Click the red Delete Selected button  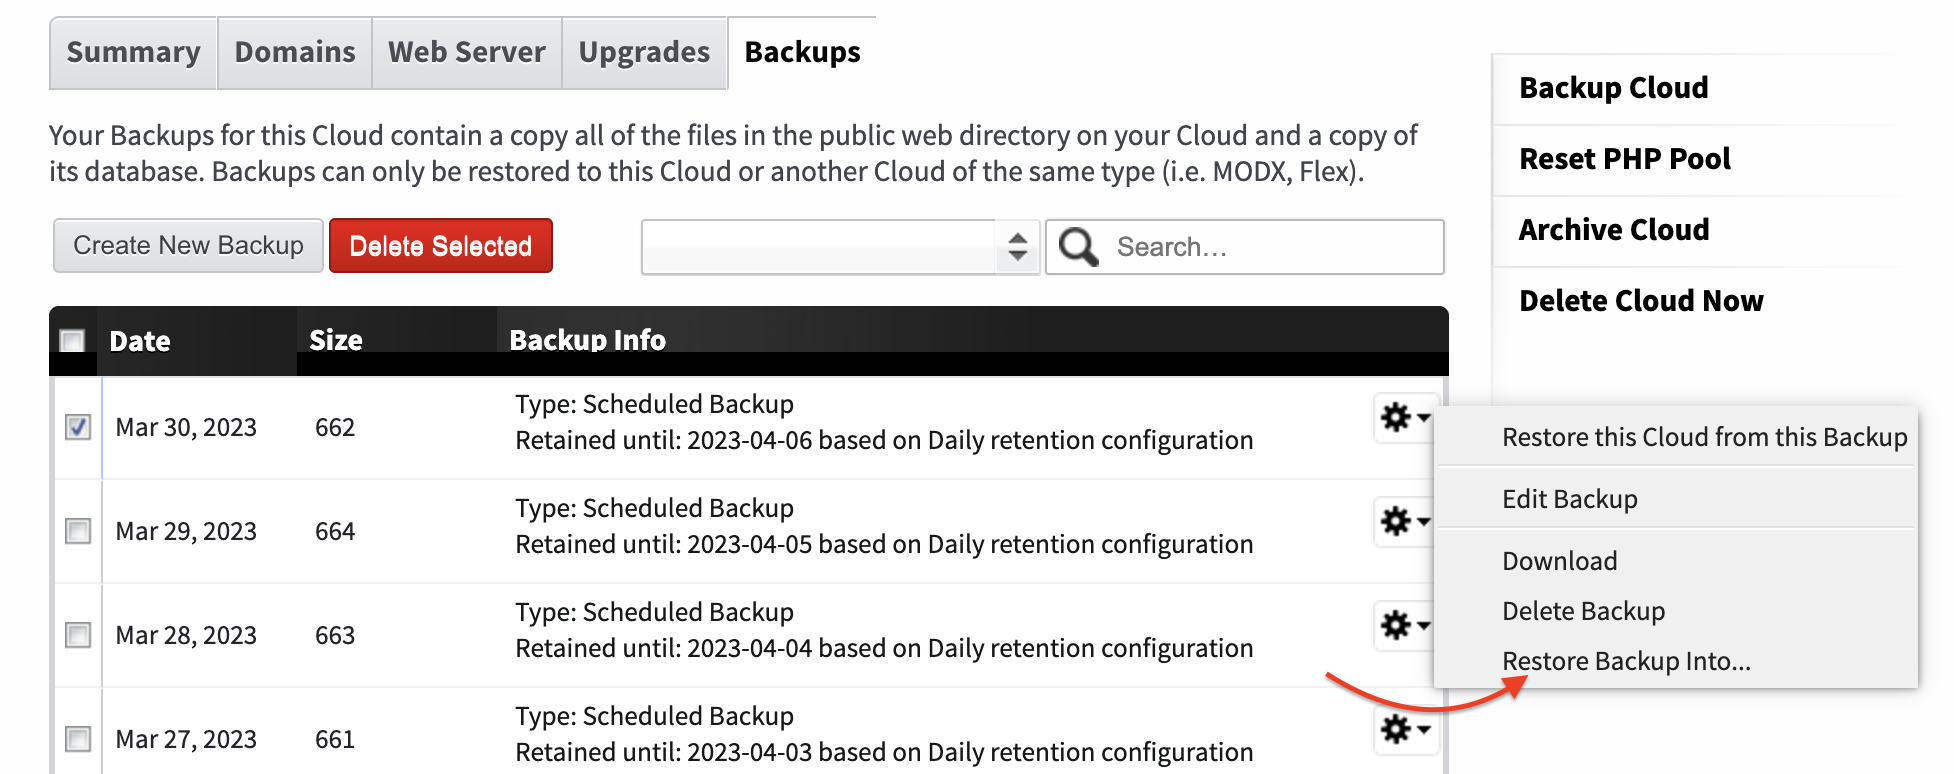click(441, 246)
